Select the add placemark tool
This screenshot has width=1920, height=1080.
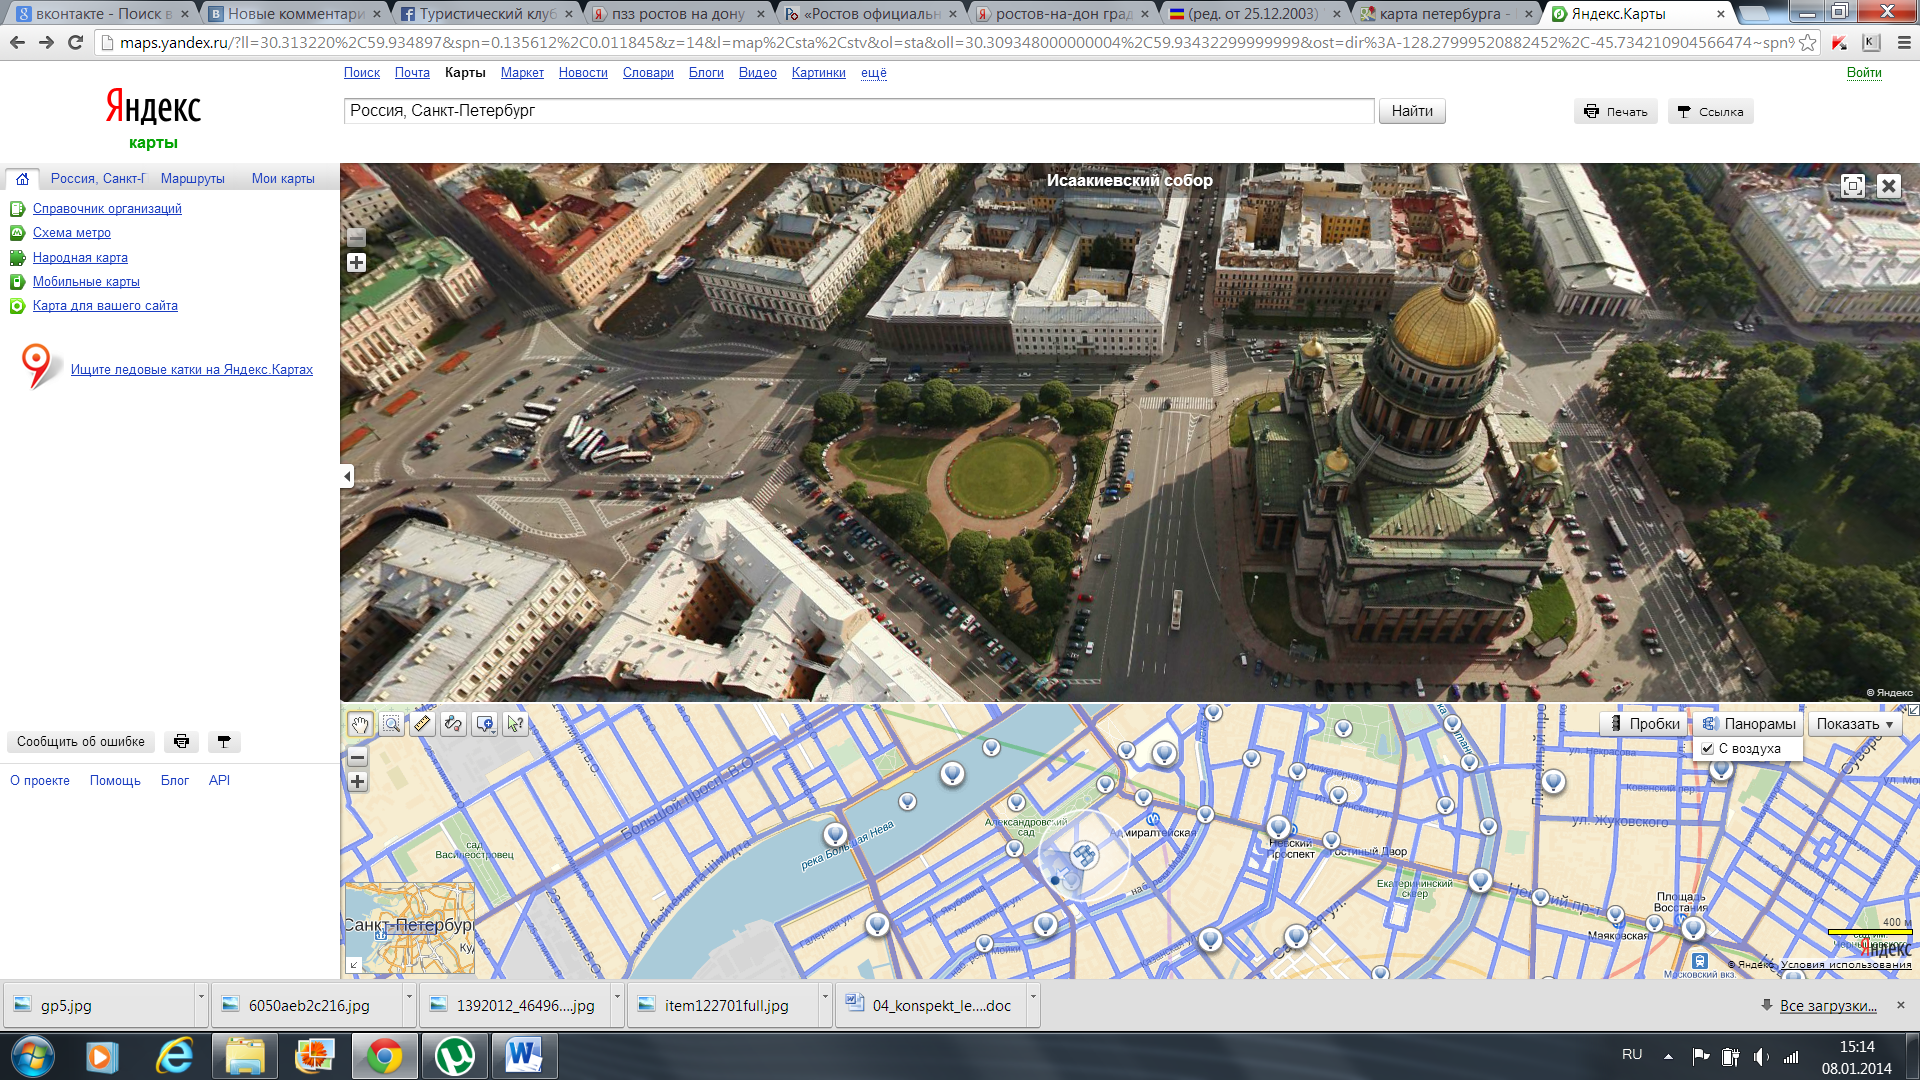pos(485,724)
